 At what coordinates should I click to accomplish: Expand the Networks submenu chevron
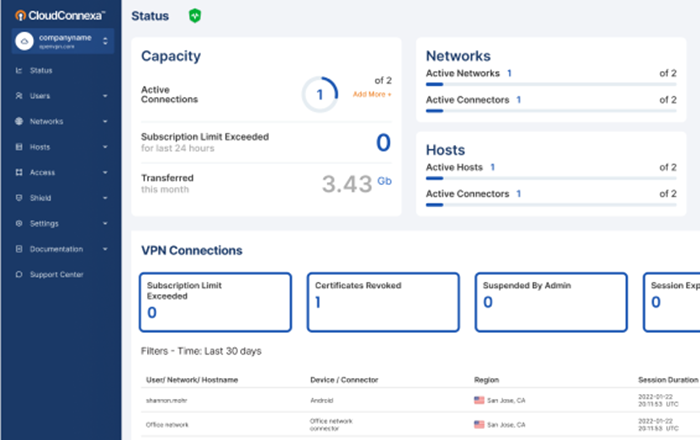click(x=105, y=121)
